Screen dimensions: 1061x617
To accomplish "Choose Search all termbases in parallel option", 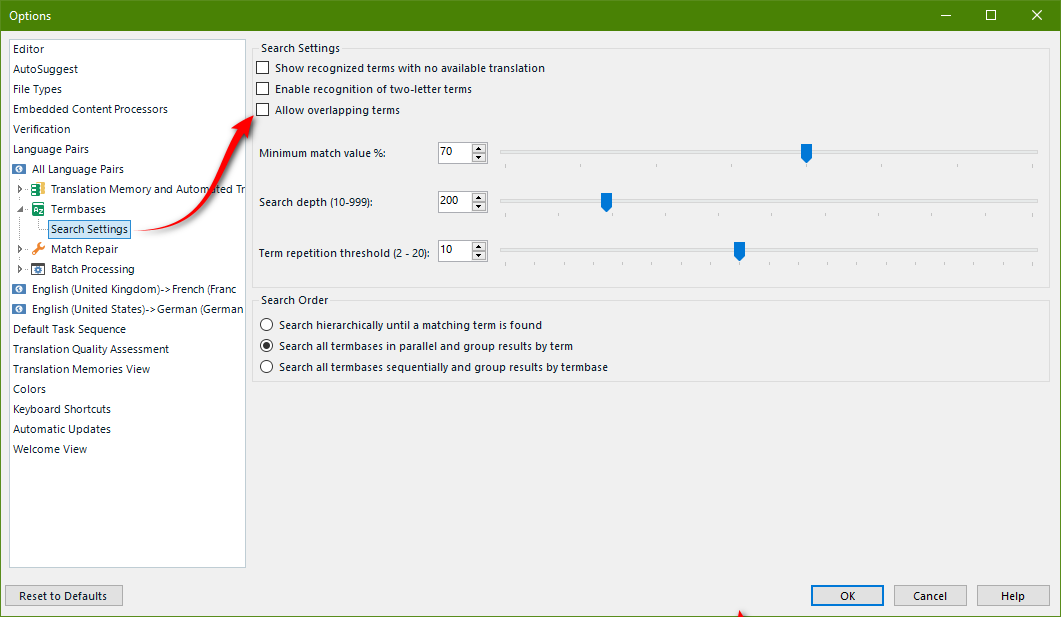I will (267, 346).
